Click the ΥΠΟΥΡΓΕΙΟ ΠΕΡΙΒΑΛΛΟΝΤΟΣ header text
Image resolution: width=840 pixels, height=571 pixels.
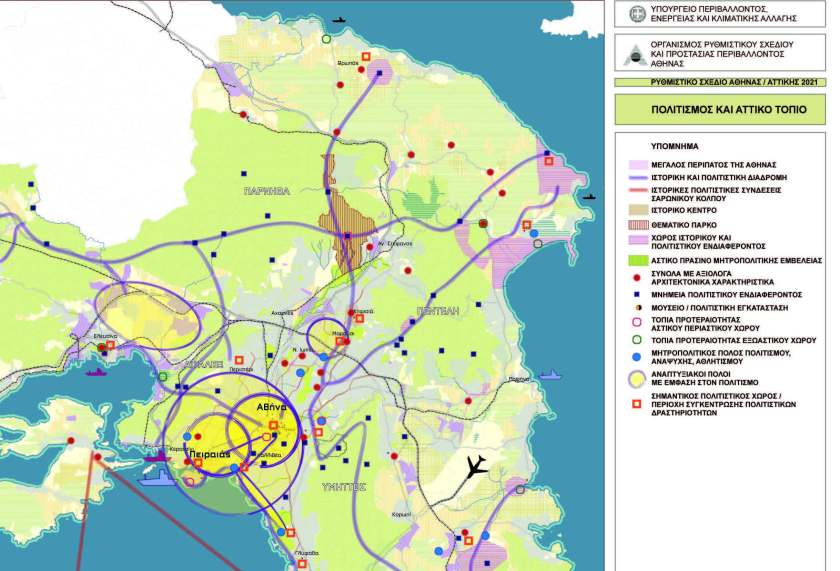pyautogui.click(x=724, y=14)
